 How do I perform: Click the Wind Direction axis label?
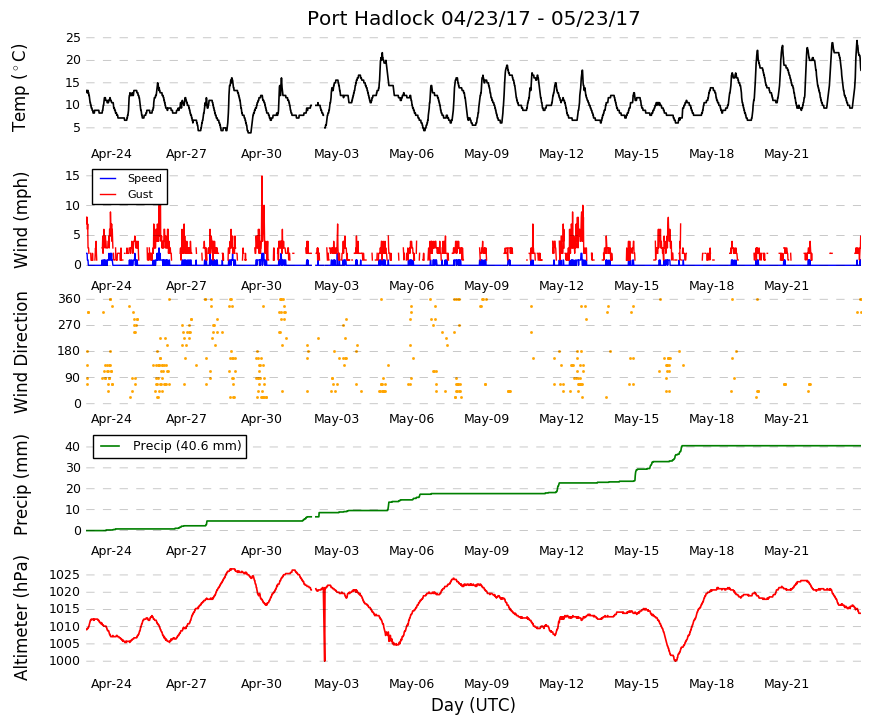click(x=20, y=352)
